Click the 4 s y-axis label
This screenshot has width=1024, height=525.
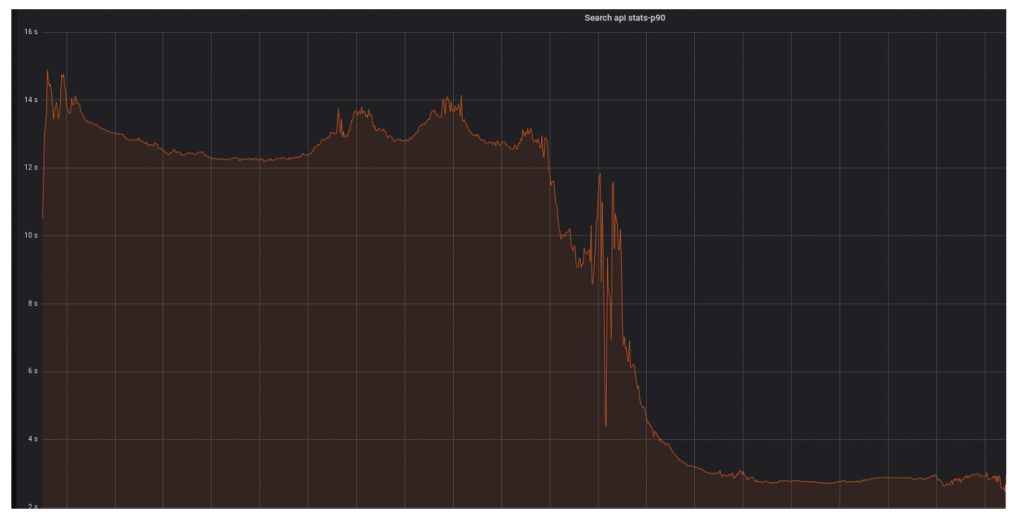coord(32,439)
